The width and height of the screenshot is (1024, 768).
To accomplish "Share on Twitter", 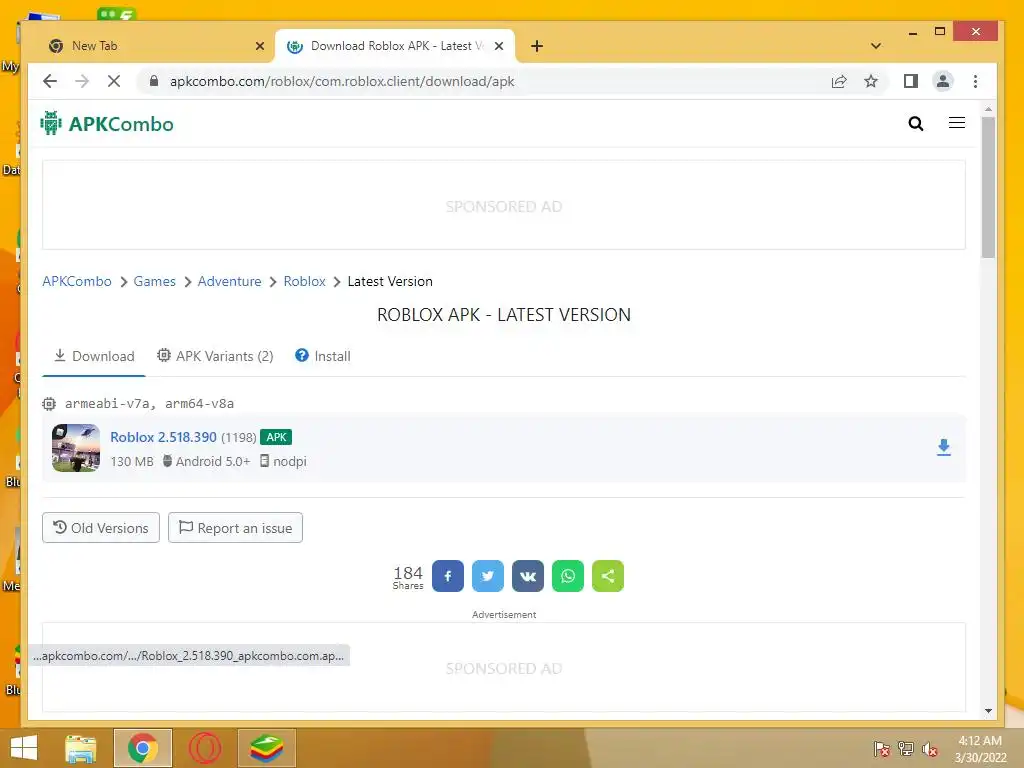I will click(488, 576).
